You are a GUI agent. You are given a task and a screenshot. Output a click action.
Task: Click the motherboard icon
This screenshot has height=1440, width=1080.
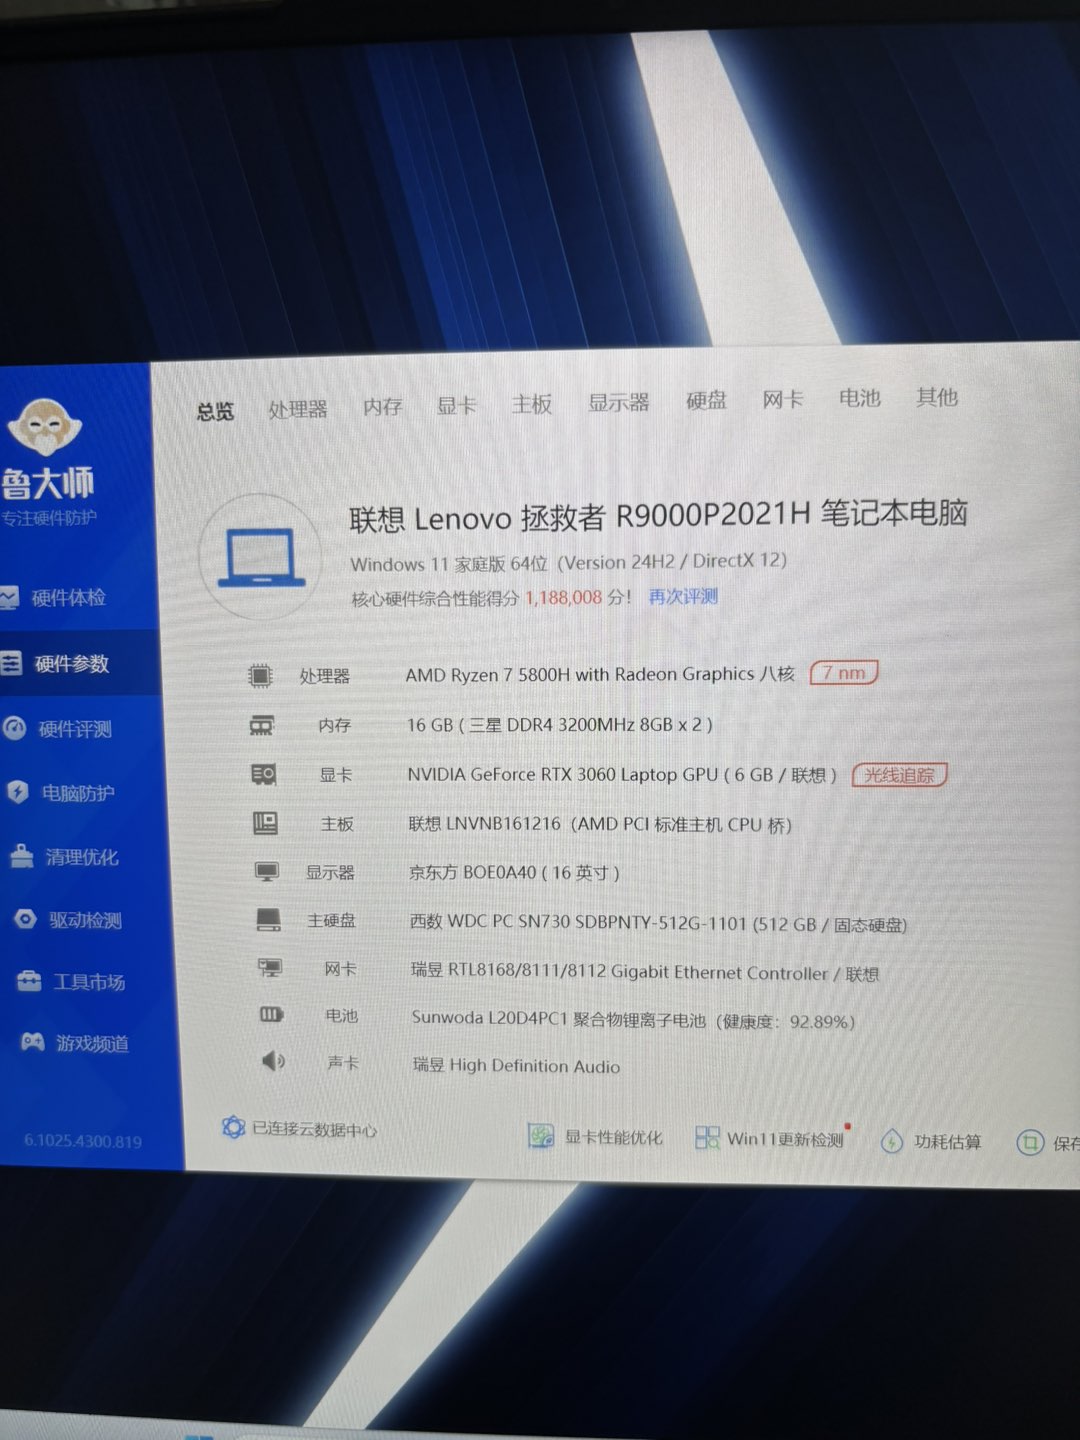[265, 823]
